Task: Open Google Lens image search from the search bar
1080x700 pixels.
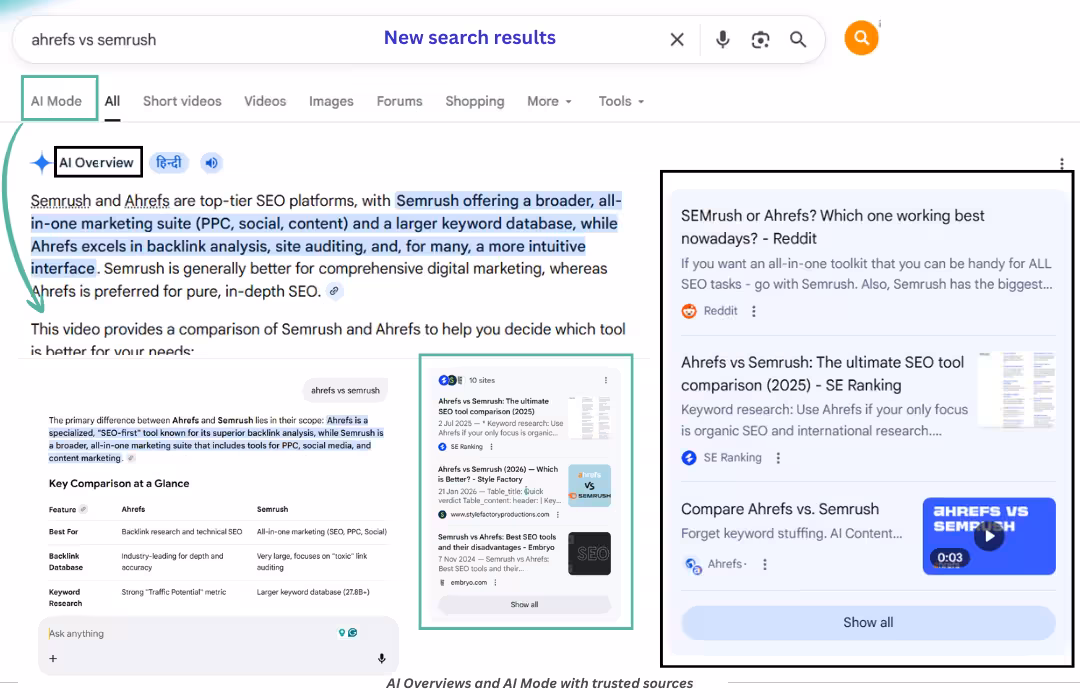Action: point(760,39)
